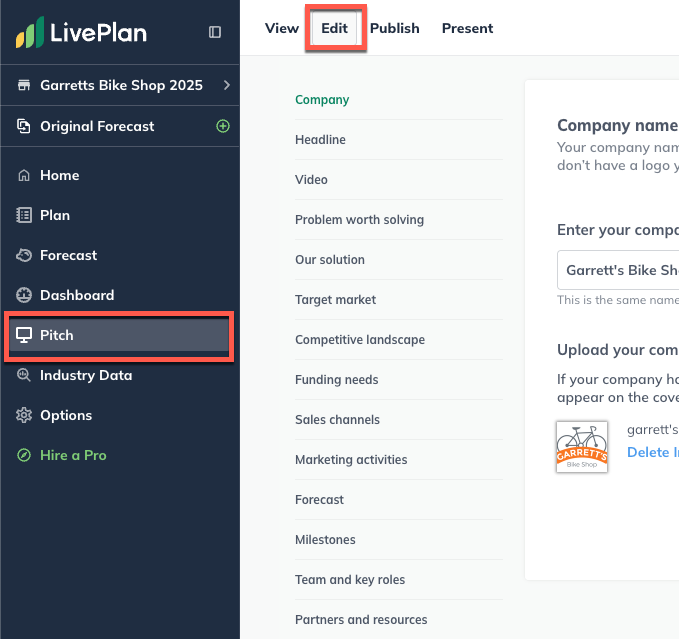Image resolution: width=679 pixels, height=639 pixels.
Task: Click the Garrett's Bike Shop logo thumbnail
Action: pos(582,447)
